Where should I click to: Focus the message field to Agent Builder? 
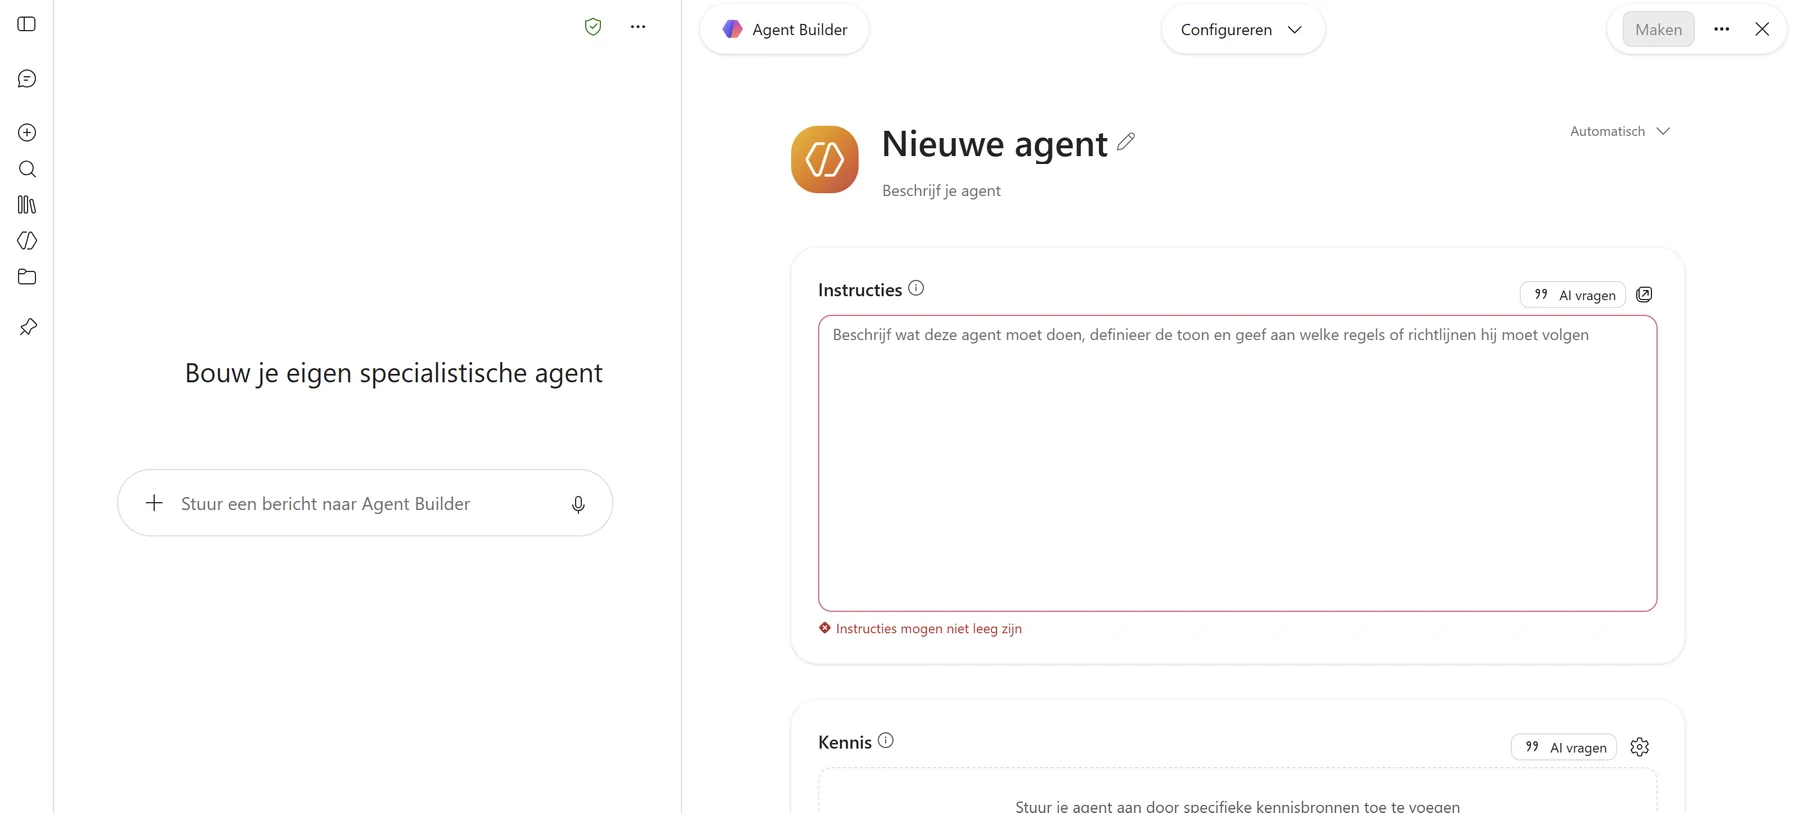[x=363, y=503]
